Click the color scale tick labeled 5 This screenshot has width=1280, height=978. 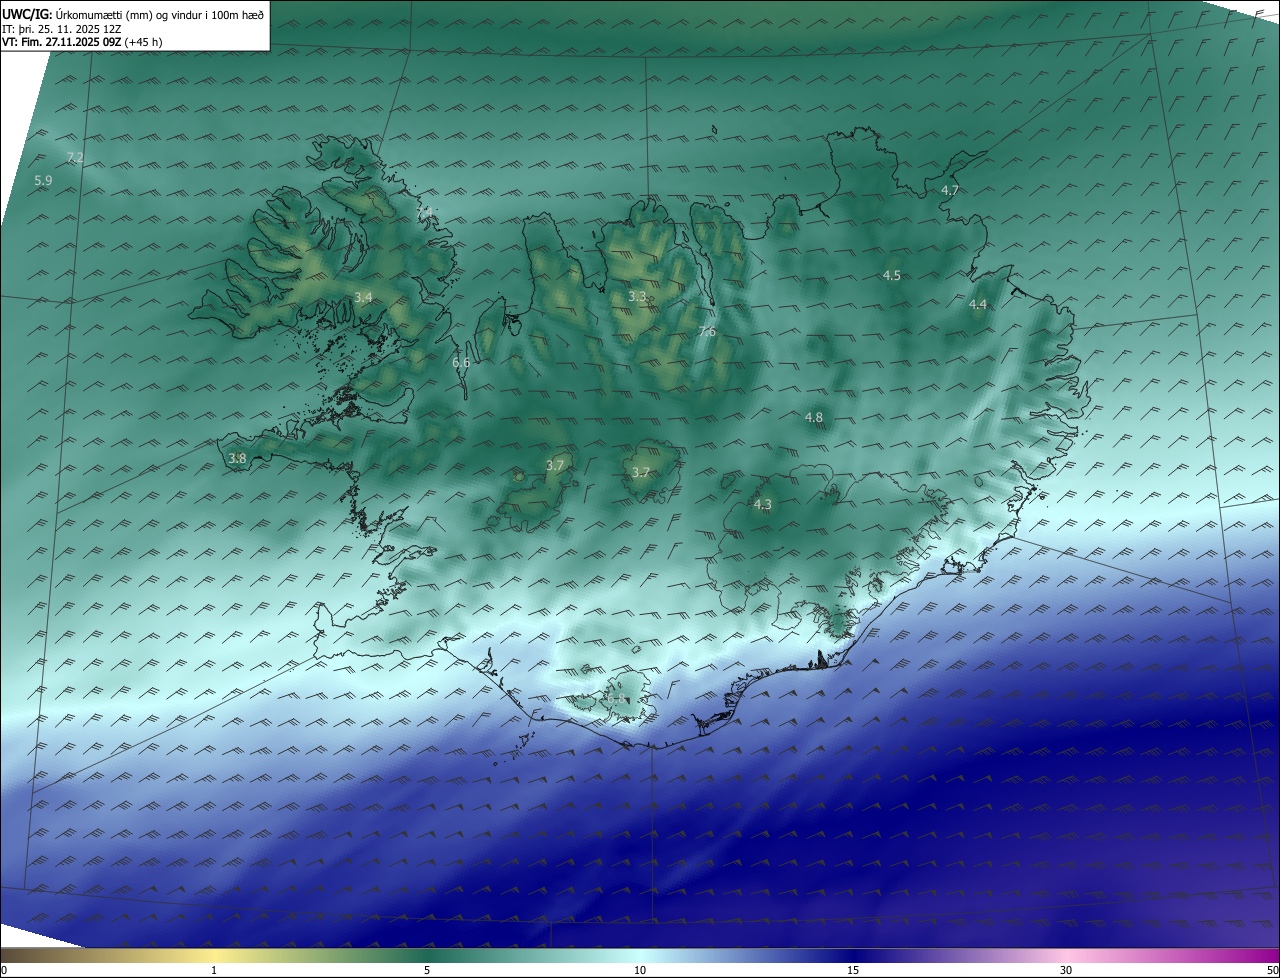(427, 970)
